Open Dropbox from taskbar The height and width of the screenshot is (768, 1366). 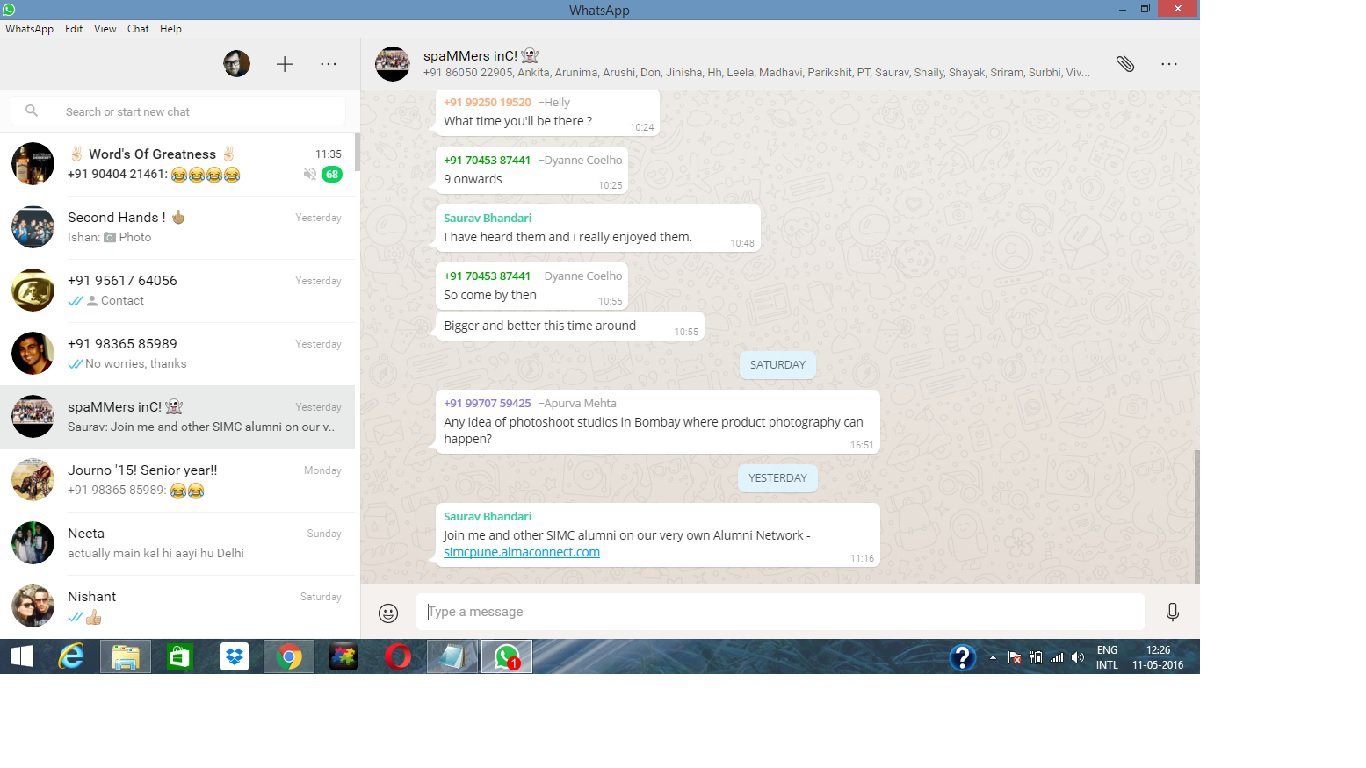pos(234,657)
